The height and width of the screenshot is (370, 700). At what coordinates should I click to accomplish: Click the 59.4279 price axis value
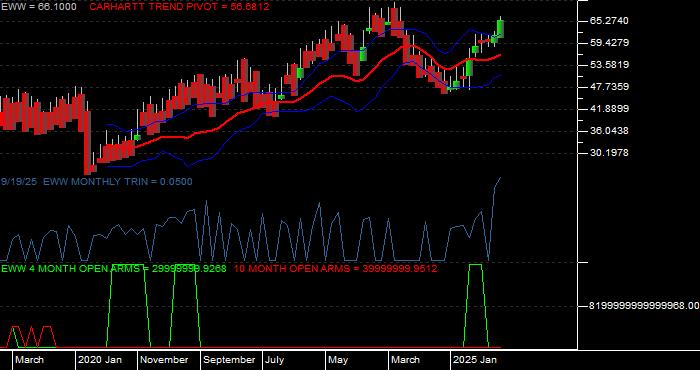tap(609, 43)
